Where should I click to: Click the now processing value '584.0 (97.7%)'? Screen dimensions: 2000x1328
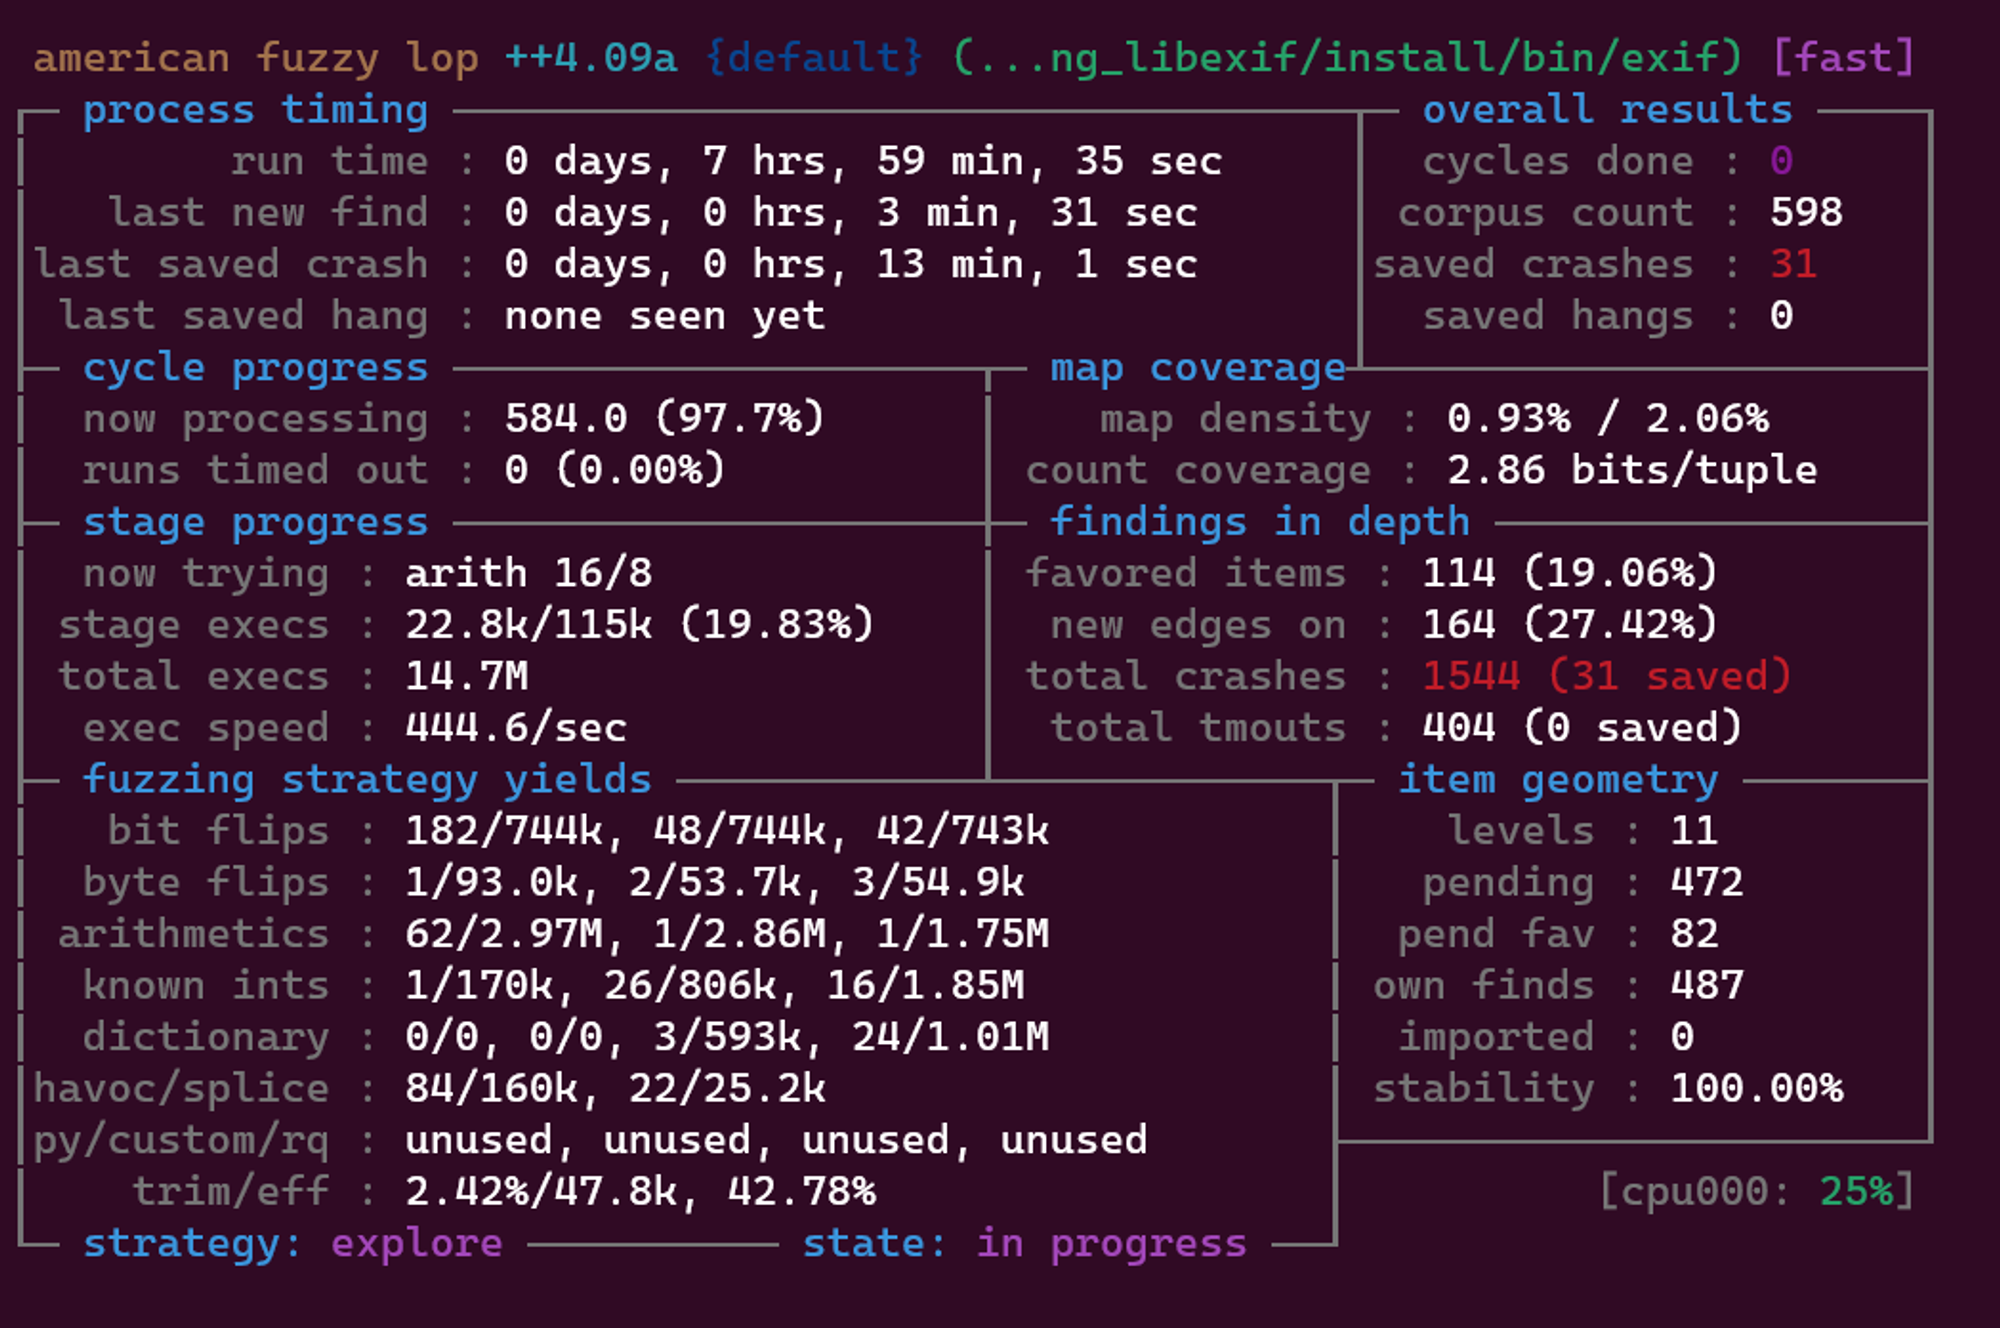coord(665,419)
